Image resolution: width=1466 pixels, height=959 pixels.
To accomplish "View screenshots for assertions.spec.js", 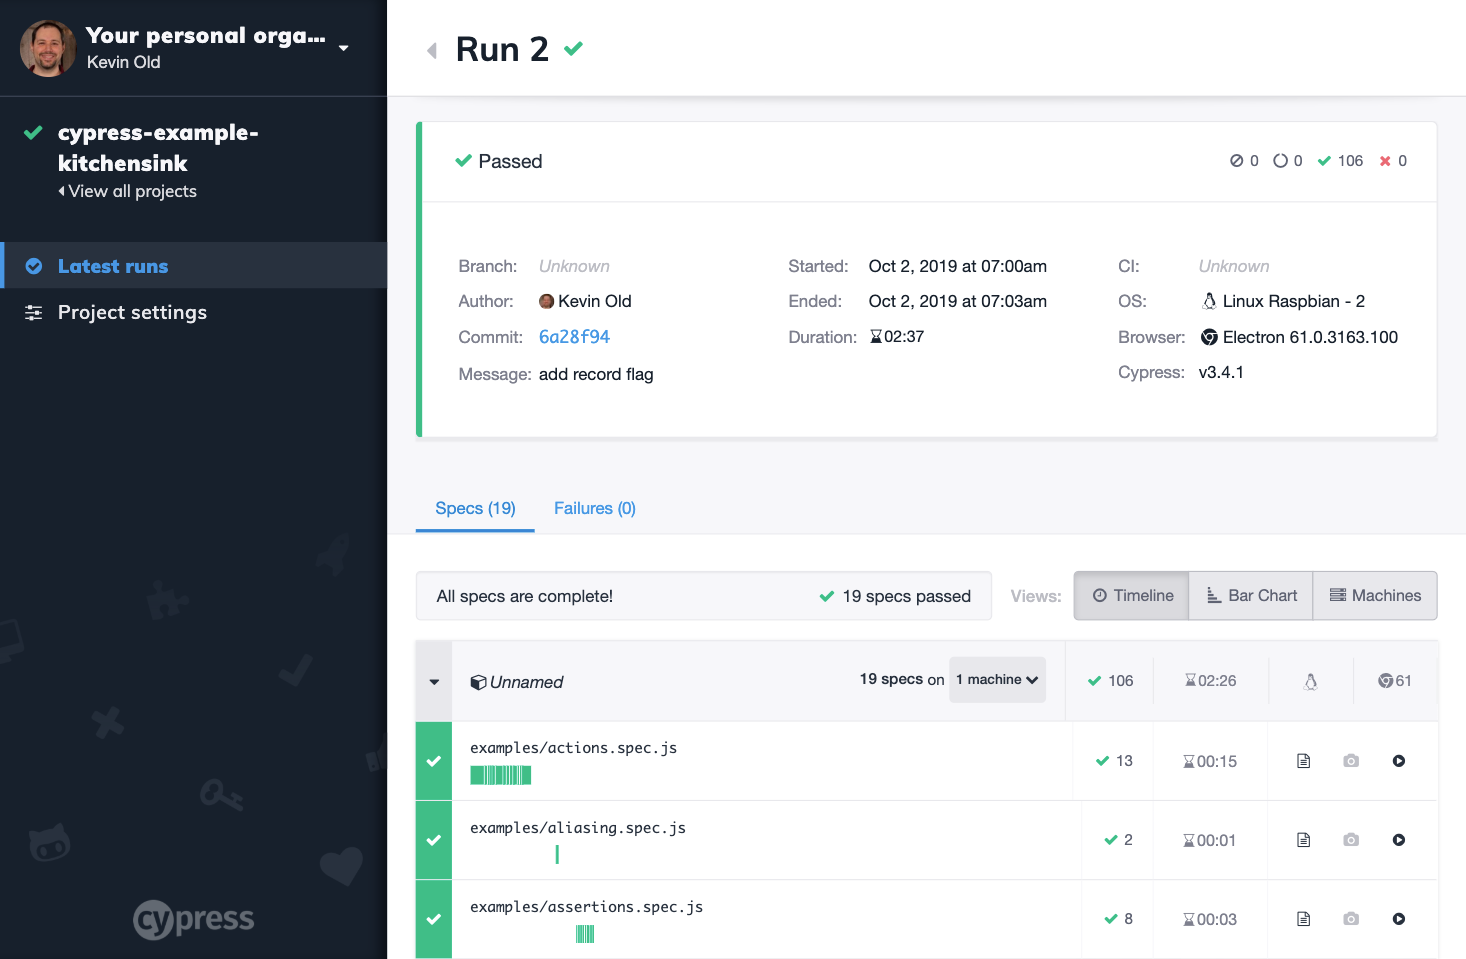I will (1351, 919).
